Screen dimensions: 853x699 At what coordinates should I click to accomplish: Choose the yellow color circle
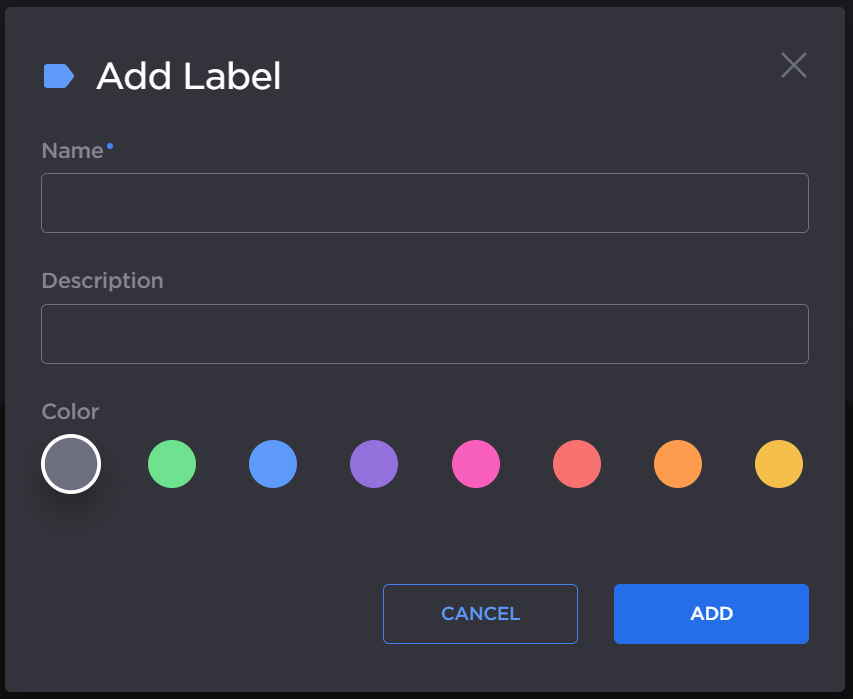[779, 463]
